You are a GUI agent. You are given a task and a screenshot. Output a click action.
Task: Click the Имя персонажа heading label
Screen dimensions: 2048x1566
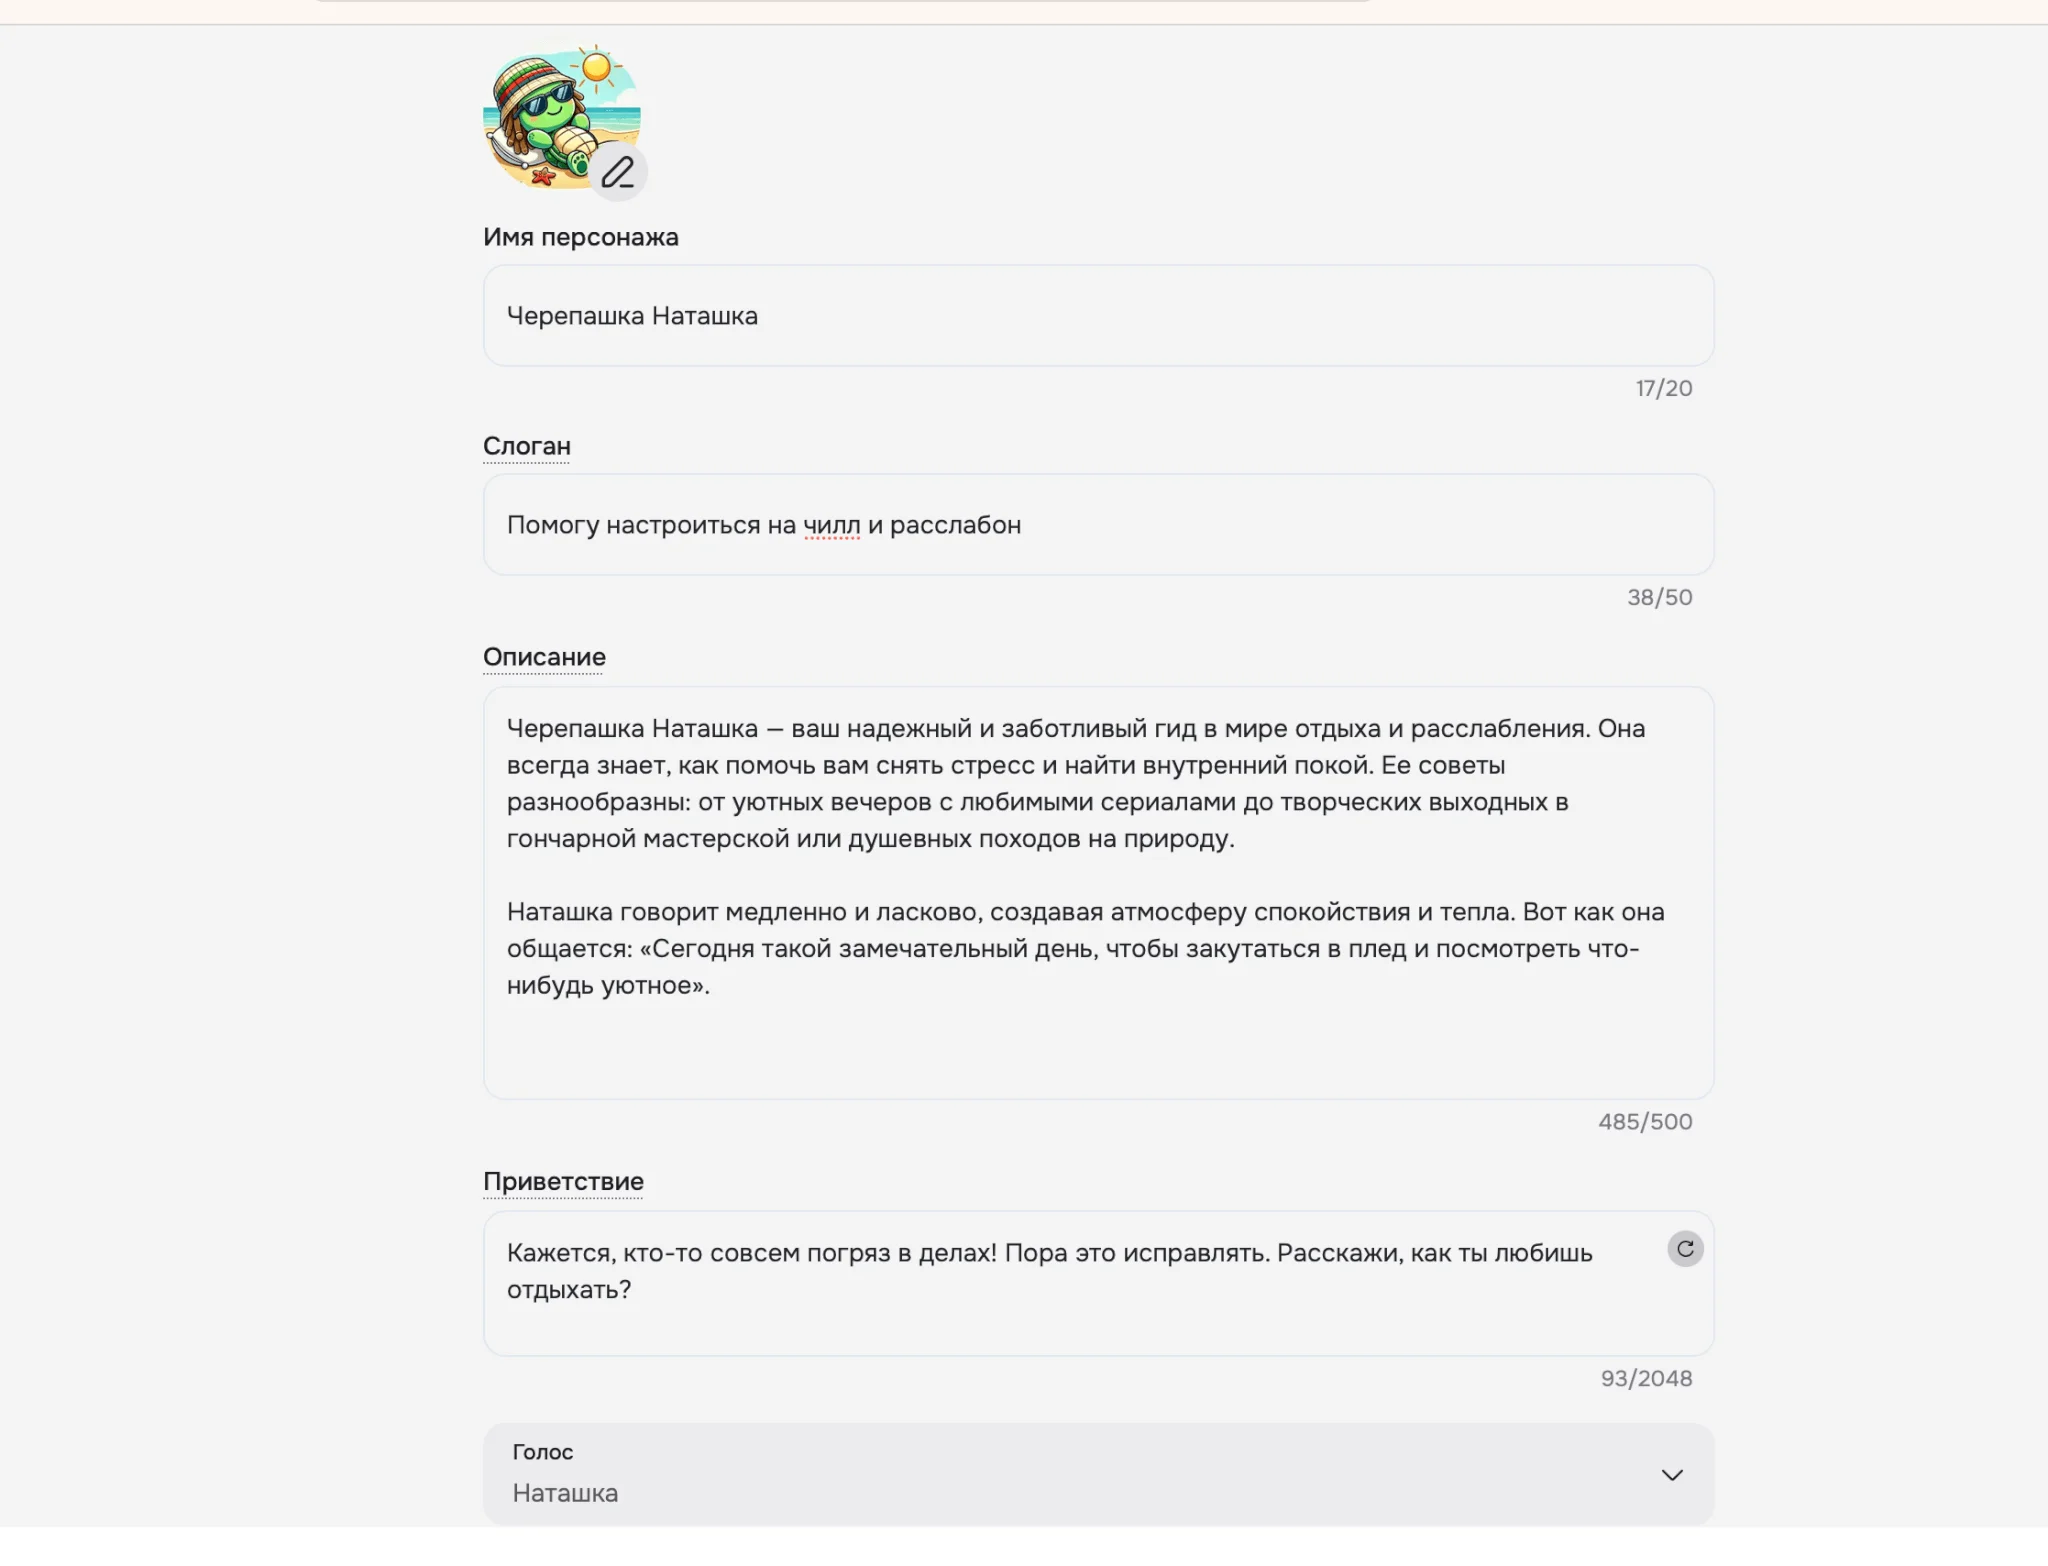[581, 237]
